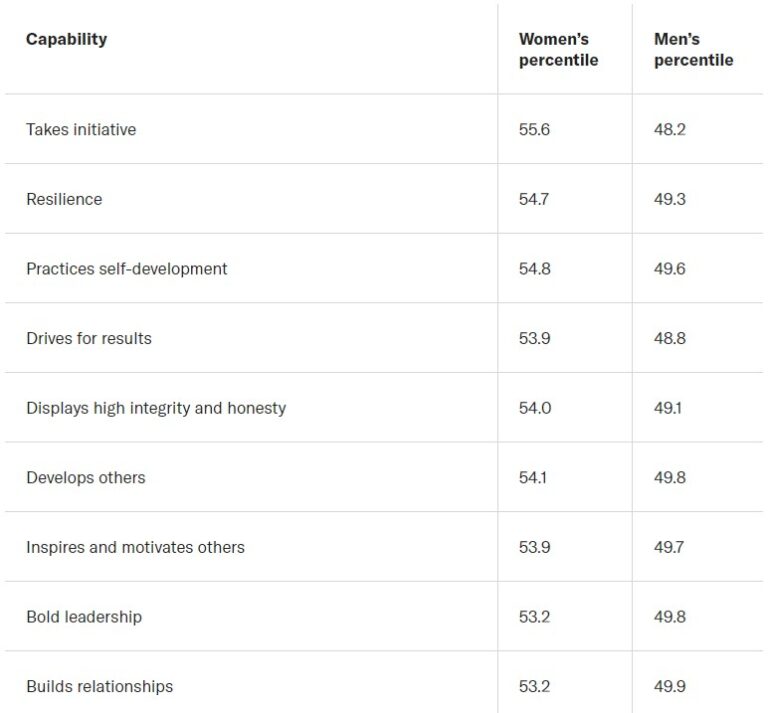Click the Resilience capability cell
The image size is (768, 713).
pos(64,199)
